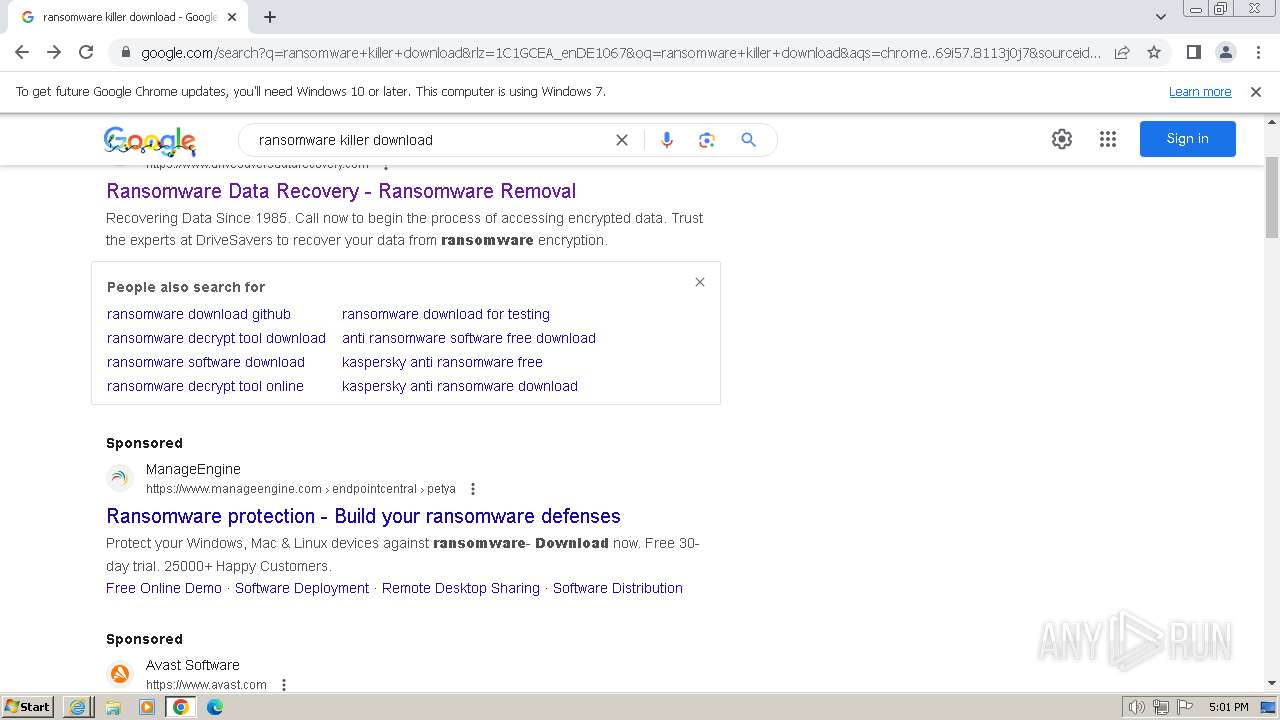Screen dimensions: 1280x720
Task: Open network status tray icon
Action: point(1161,707)
